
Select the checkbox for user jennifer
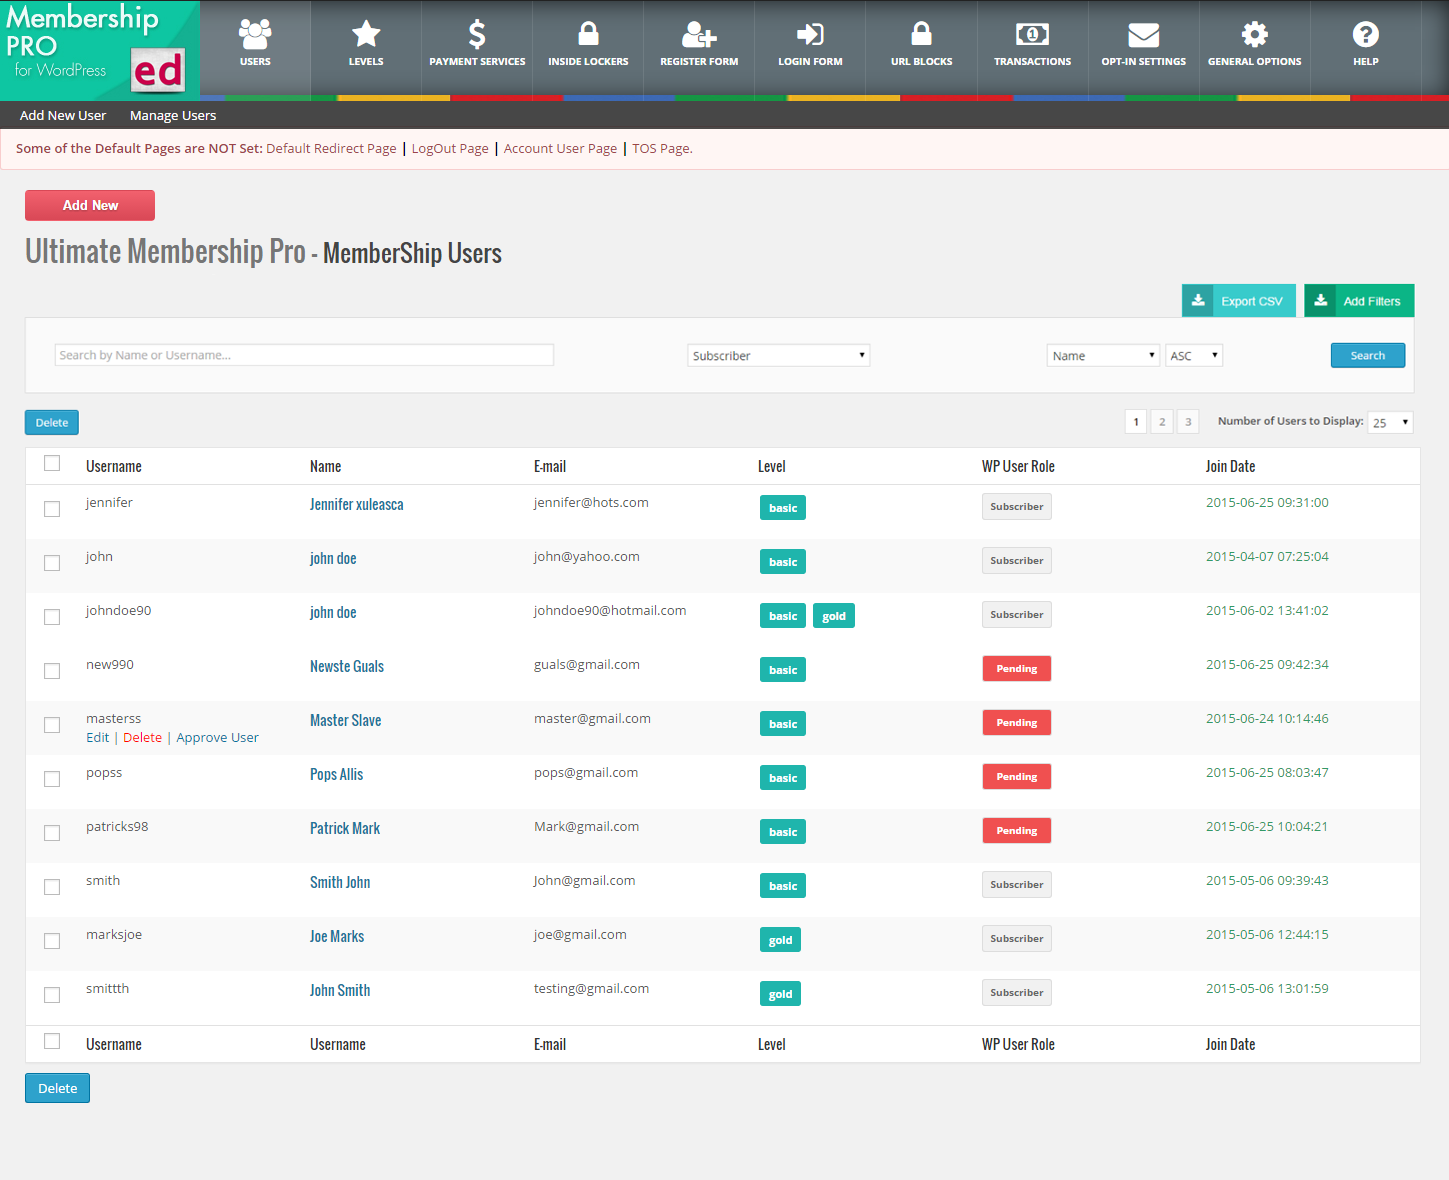coord(52,509)
